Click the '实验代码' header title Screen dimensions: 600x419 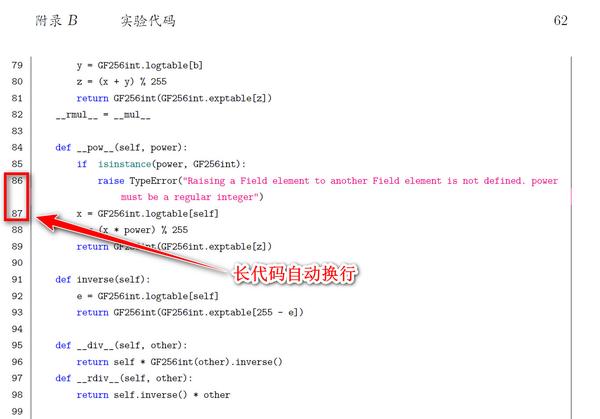tap(148, 21)
